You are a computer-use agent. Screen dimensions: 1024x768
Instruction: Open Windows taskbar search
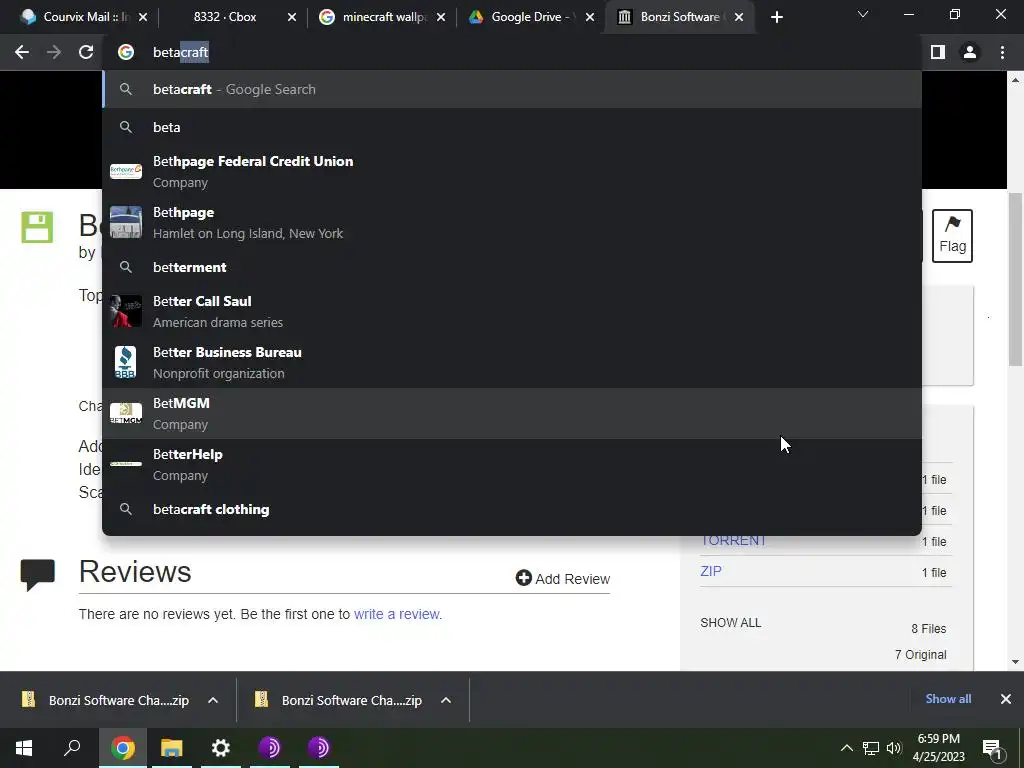coord(72,748)
